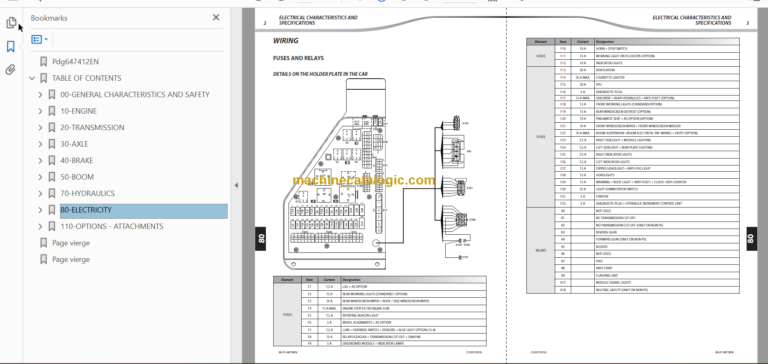Viewport: 768px width, 364px height.
Task: Expand the 10-ENGINE bookmark
Action: point(40,111)
